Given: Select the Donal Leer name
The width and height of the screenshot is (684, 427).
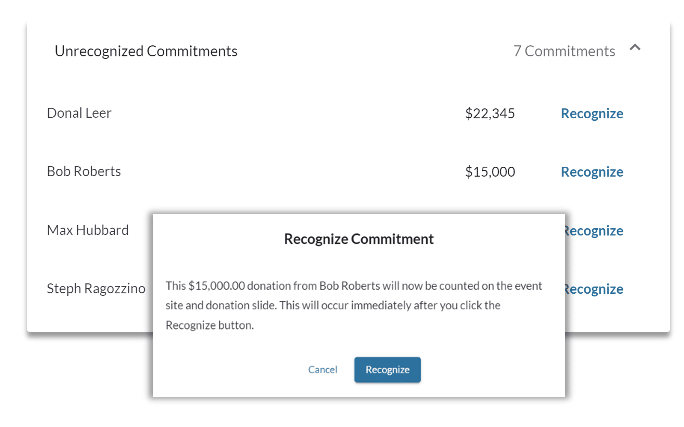Looking at the screenshot, I should (79, 113).
